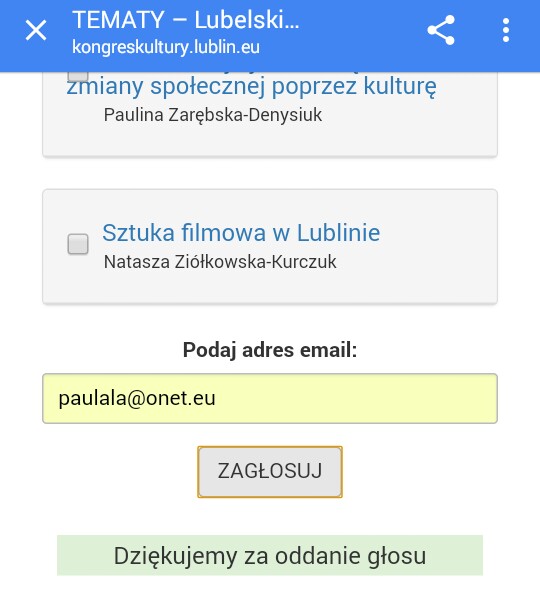The image size is (540, 590).
Task: Open the Sztuka filmowa w Lublinie link
Action: coord(241,233)
